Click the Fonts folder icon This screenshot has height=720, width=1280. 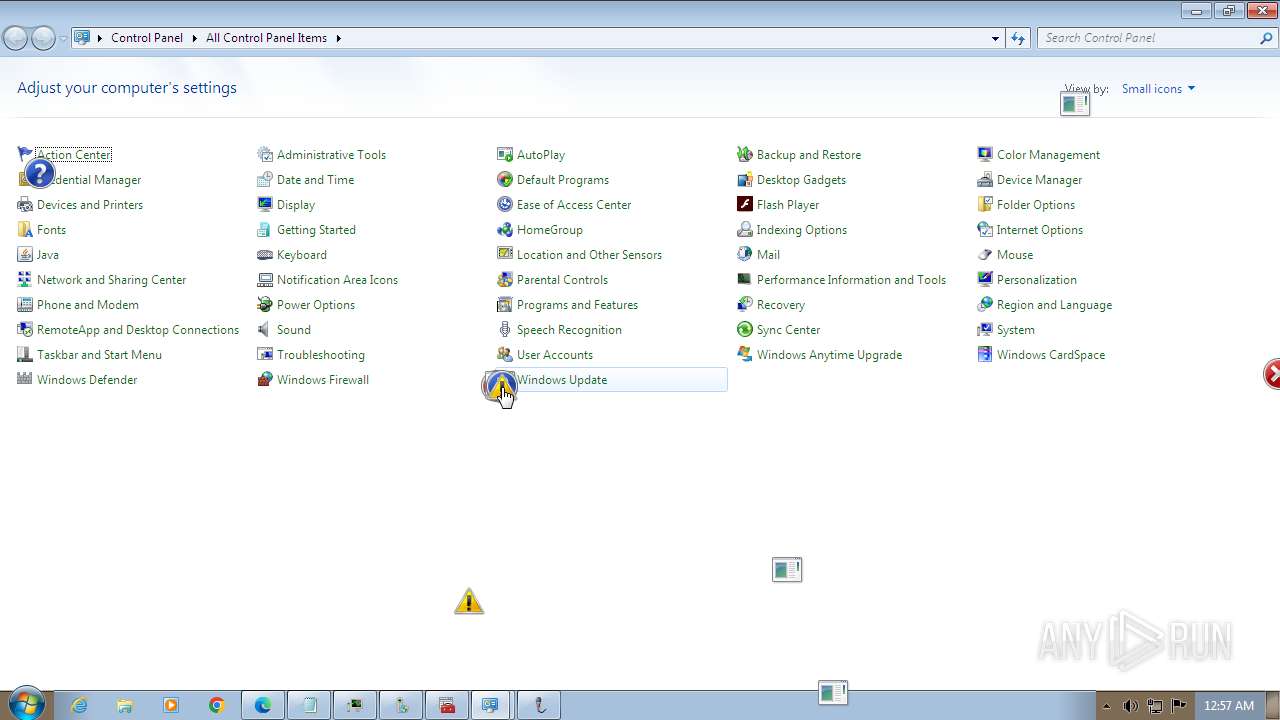pos(25,230)
